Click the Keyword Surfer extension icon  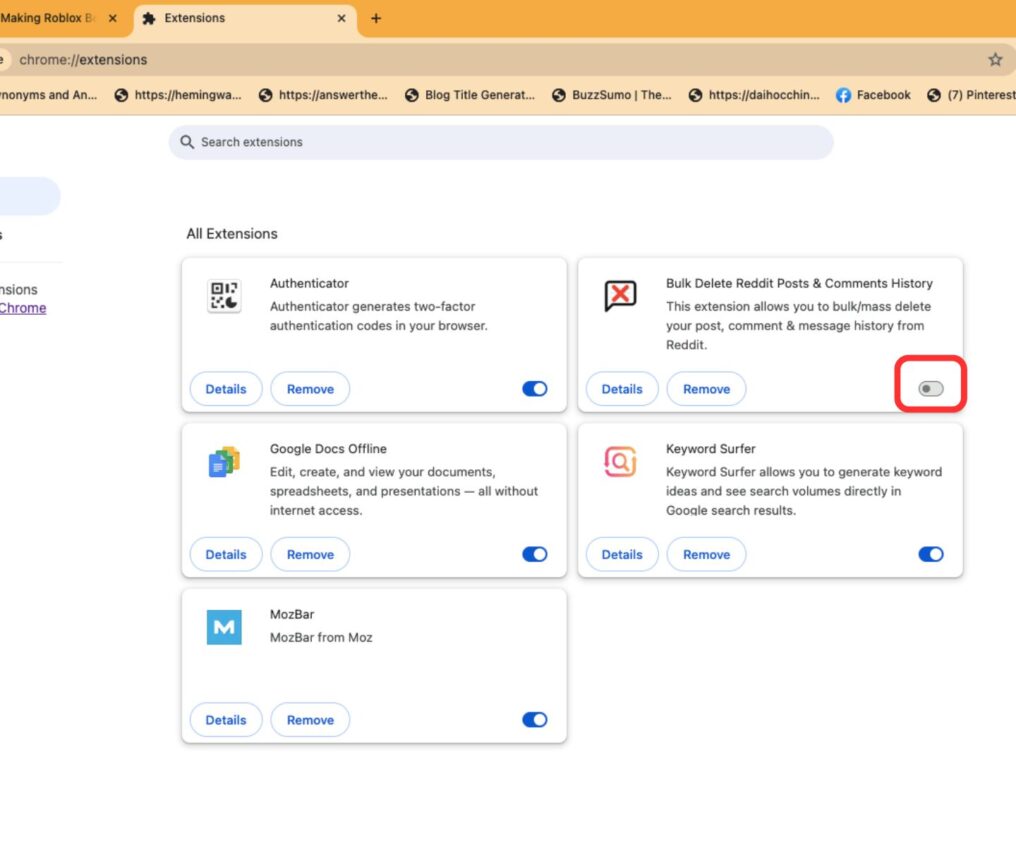tap(619, 462)
